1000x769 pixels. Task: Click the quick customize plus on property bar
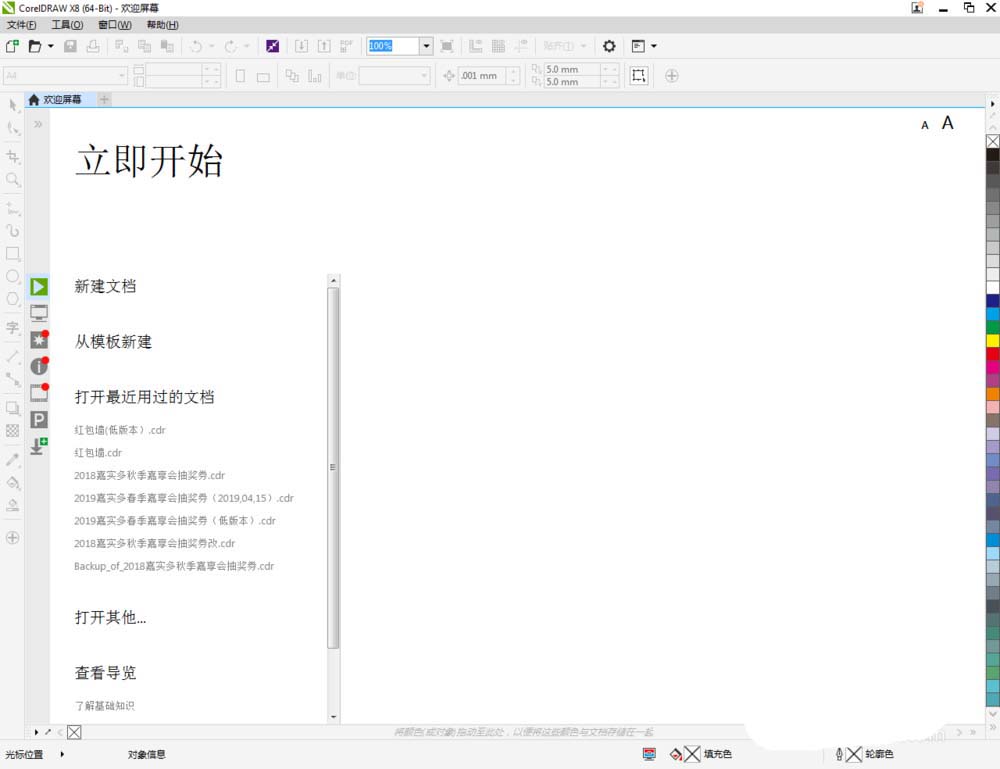pyautogui.click(x=672, y=76)
